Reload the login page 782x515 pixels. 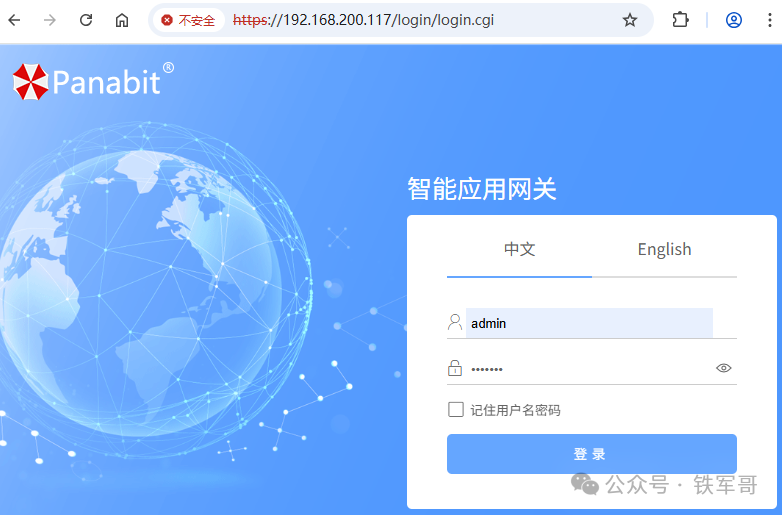point(86,20)
